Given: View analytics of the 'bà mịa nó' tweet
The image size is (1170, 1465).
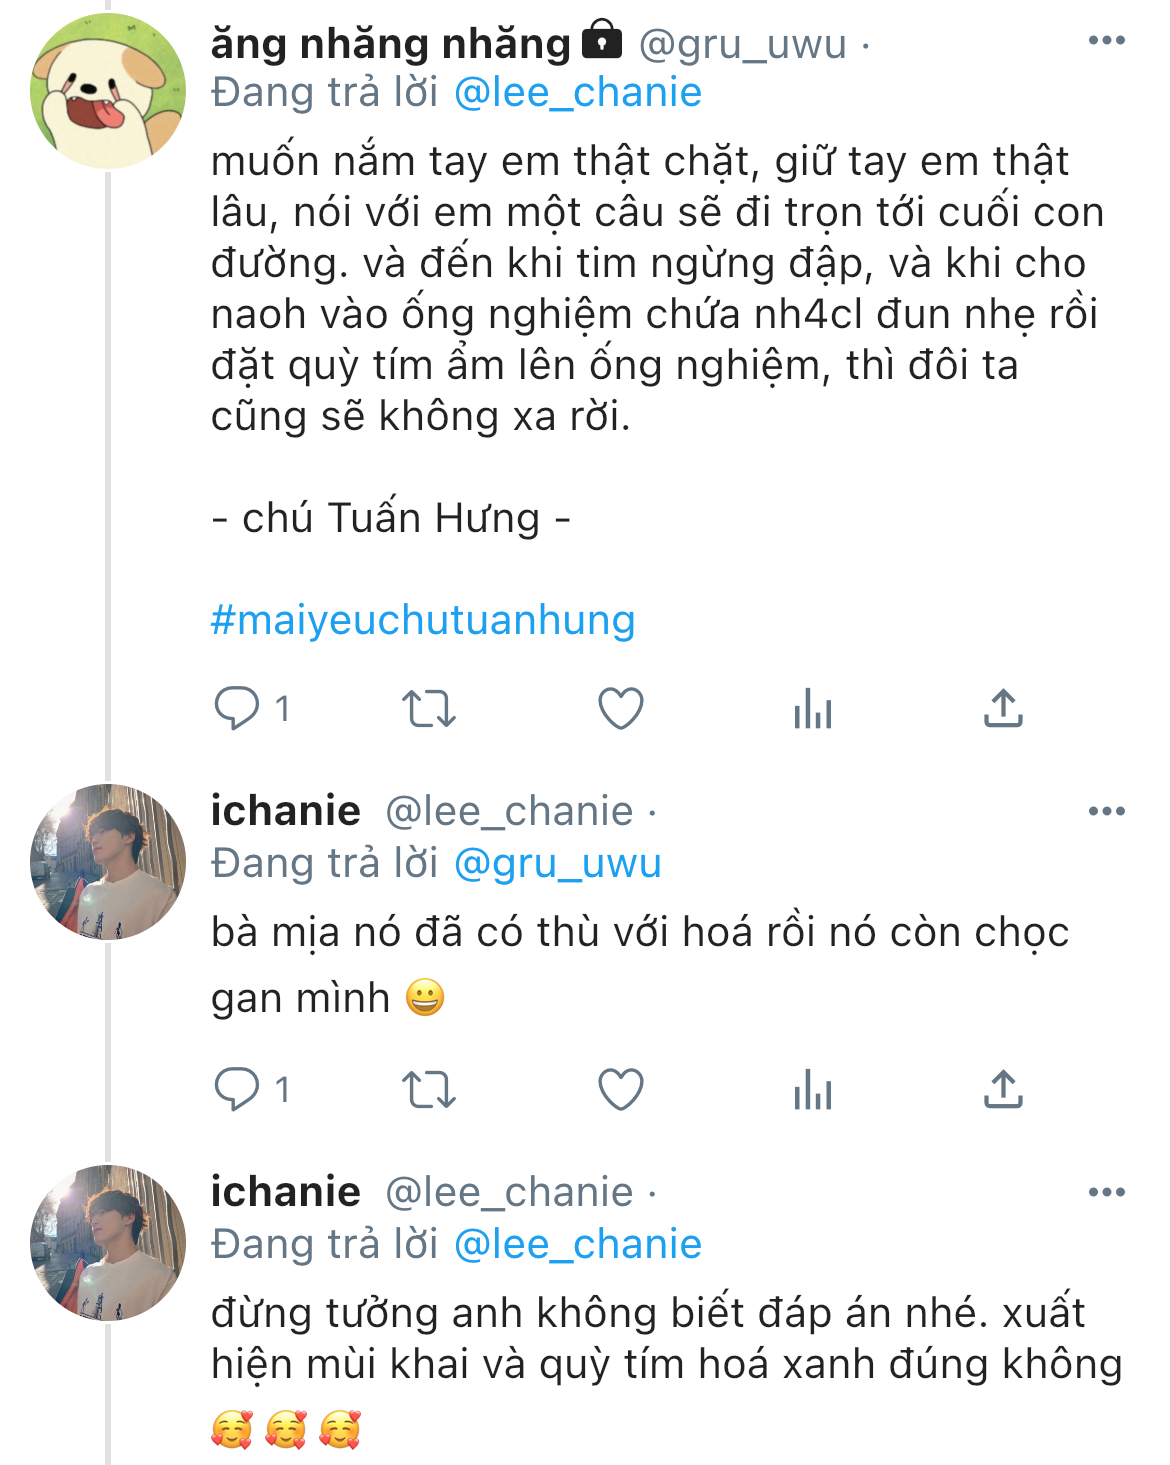Looking at the screenshot, I should pyautogui.click(x=812, y=1090).
